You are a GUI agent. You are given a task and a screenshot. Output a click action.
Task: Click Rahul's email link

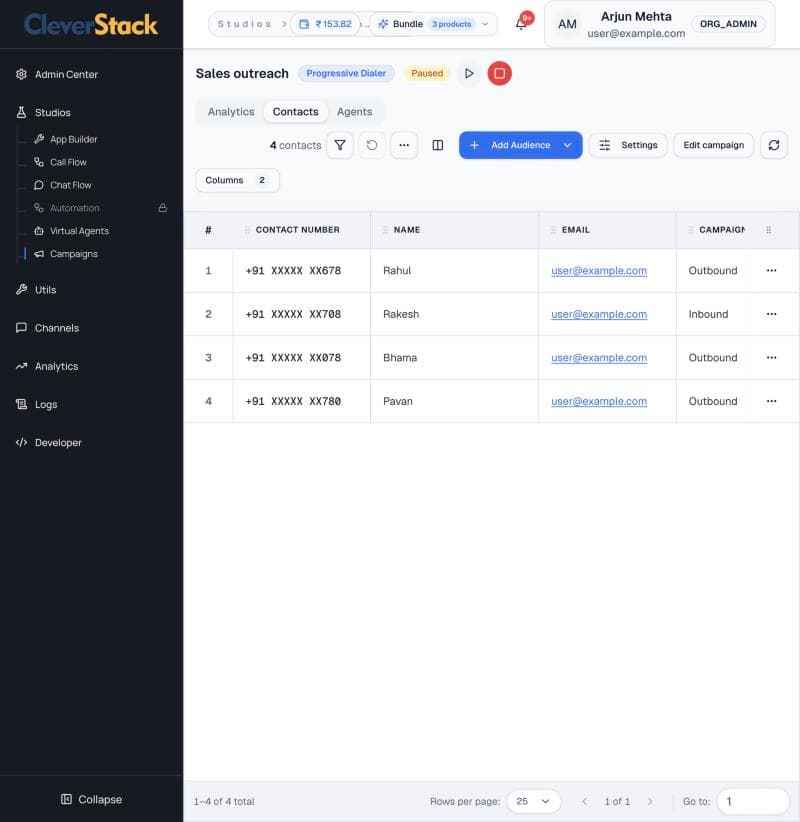click(x=599, y=271)
